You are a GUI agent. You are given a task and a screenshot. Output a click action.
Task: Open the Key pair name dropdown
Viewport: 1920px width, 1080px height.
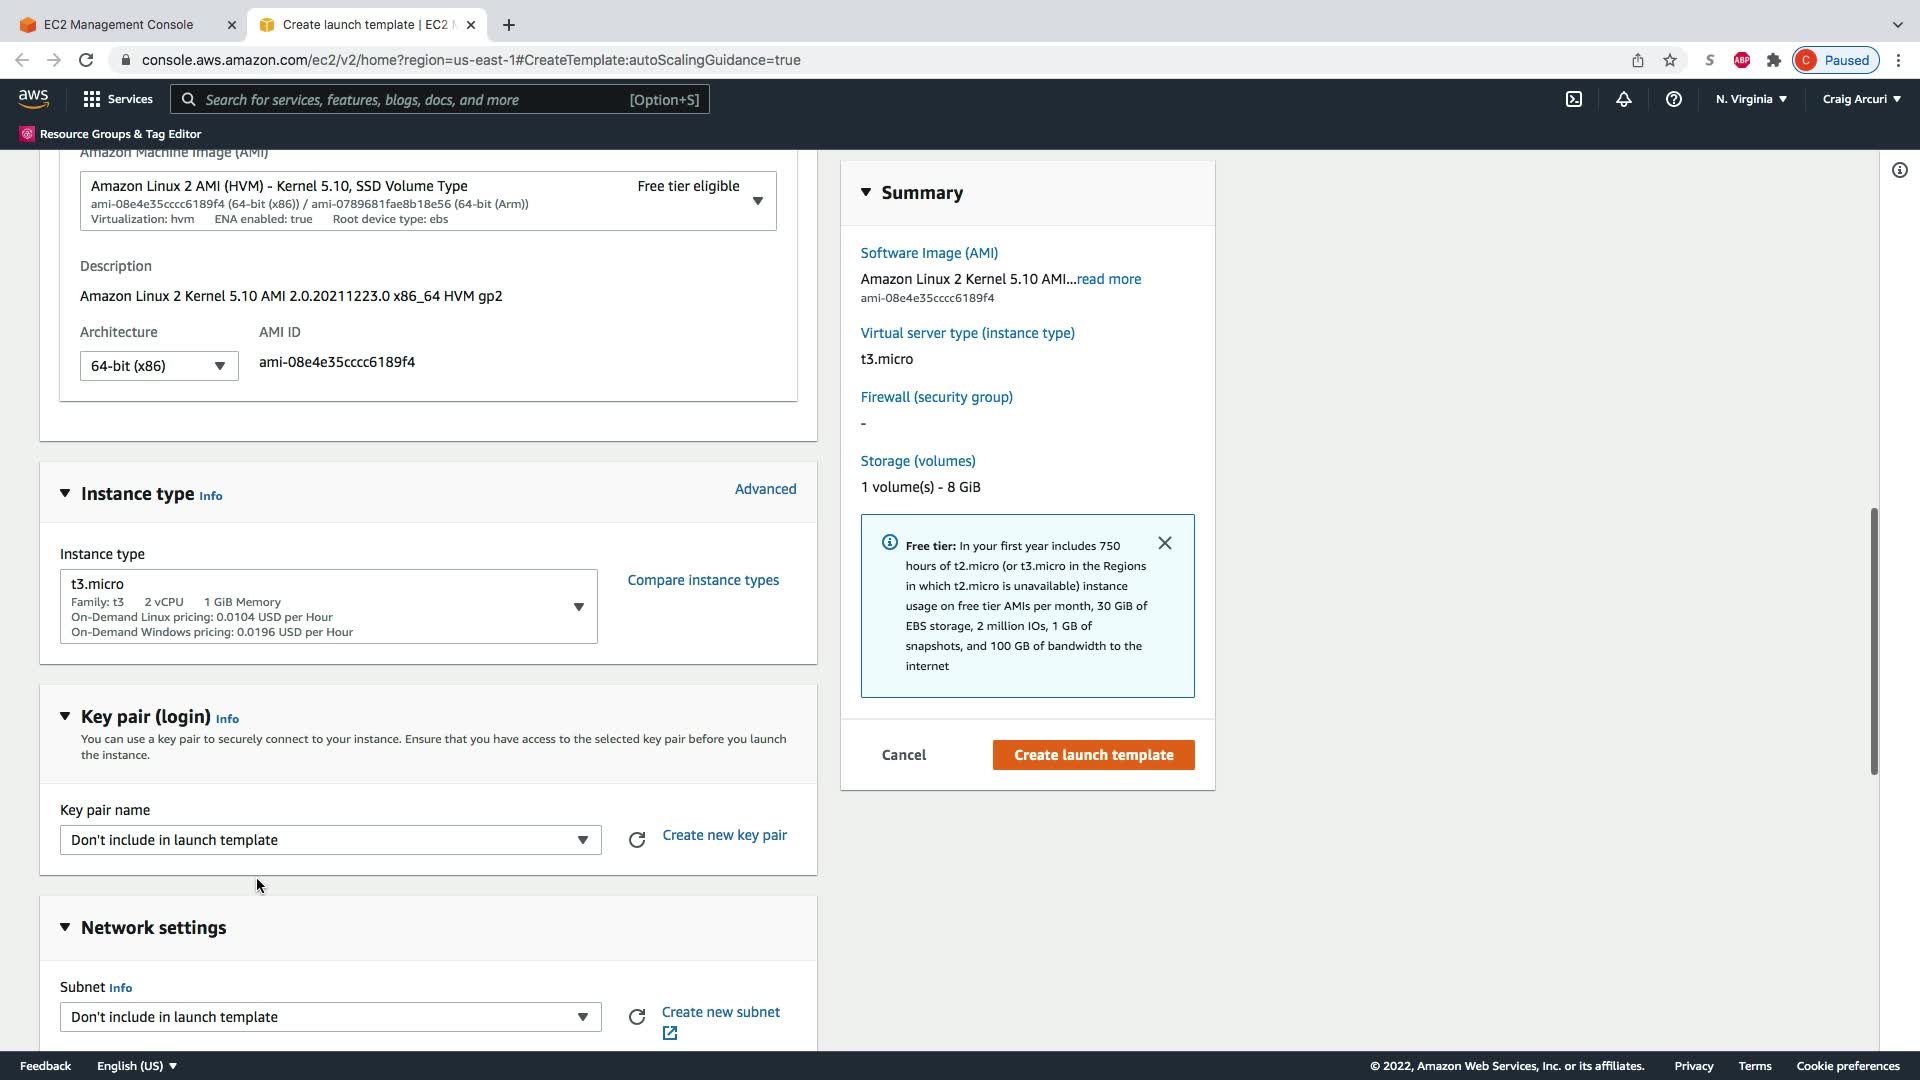click(330, 840)
